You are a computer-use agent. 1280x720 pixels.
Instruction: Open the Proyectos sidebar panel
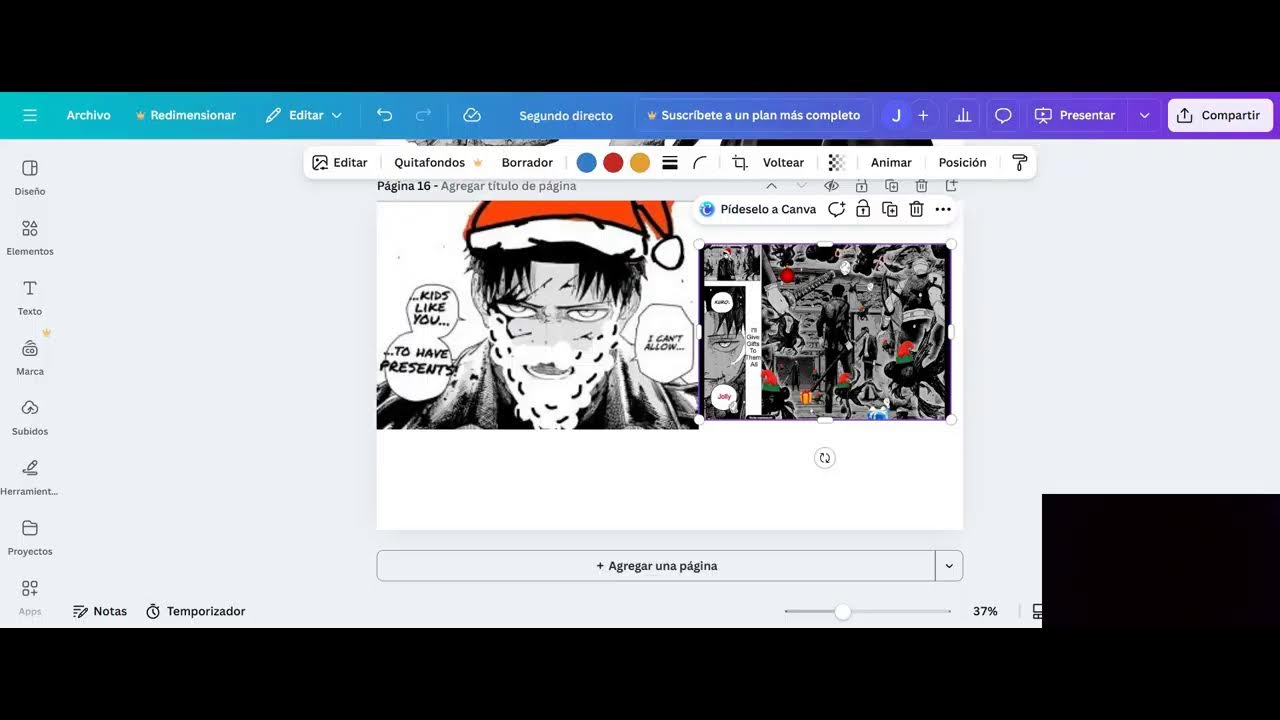(x=30, y=537)
